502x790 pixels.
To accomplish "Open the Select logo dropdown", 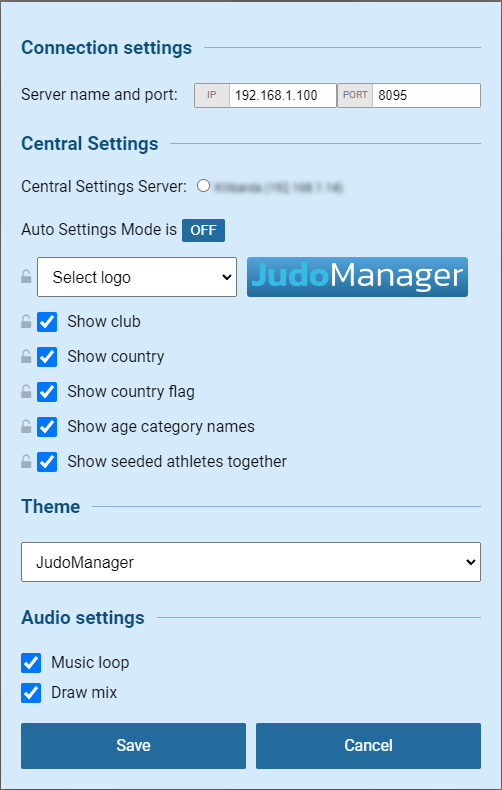I will pos(137,277).
